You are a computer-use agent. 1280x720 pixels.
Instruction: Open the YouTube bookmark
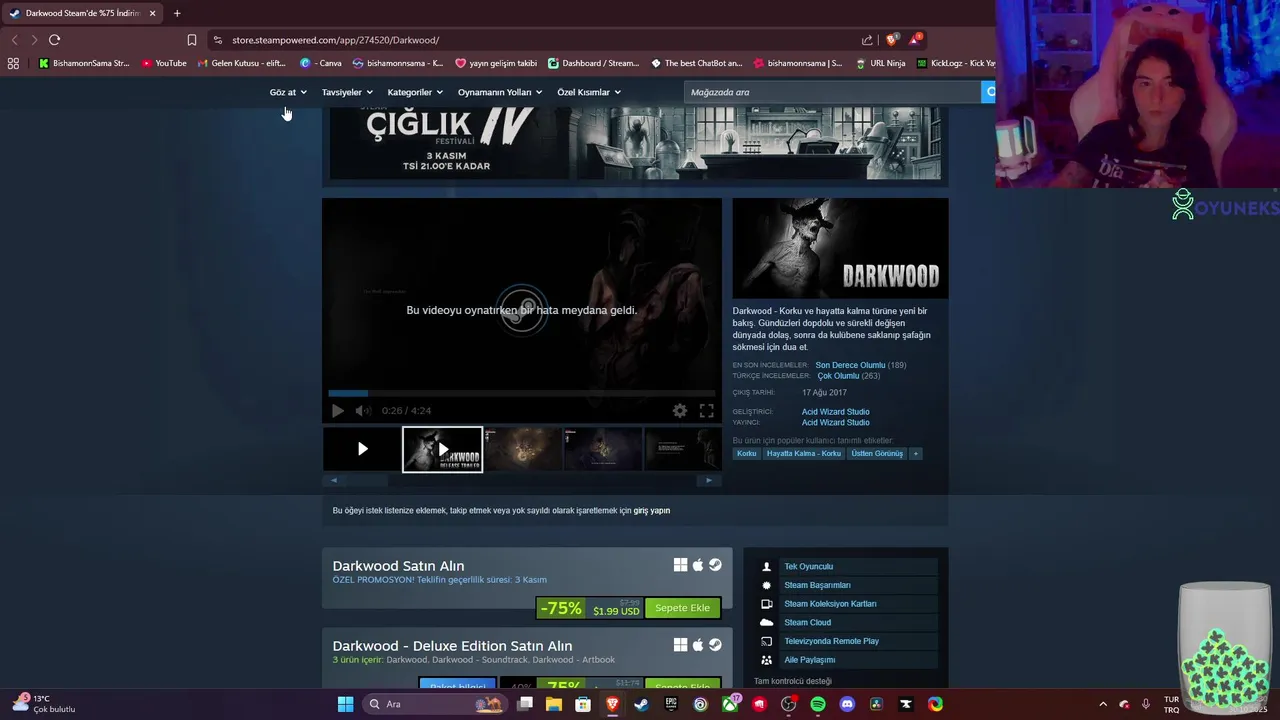[164, 63]
